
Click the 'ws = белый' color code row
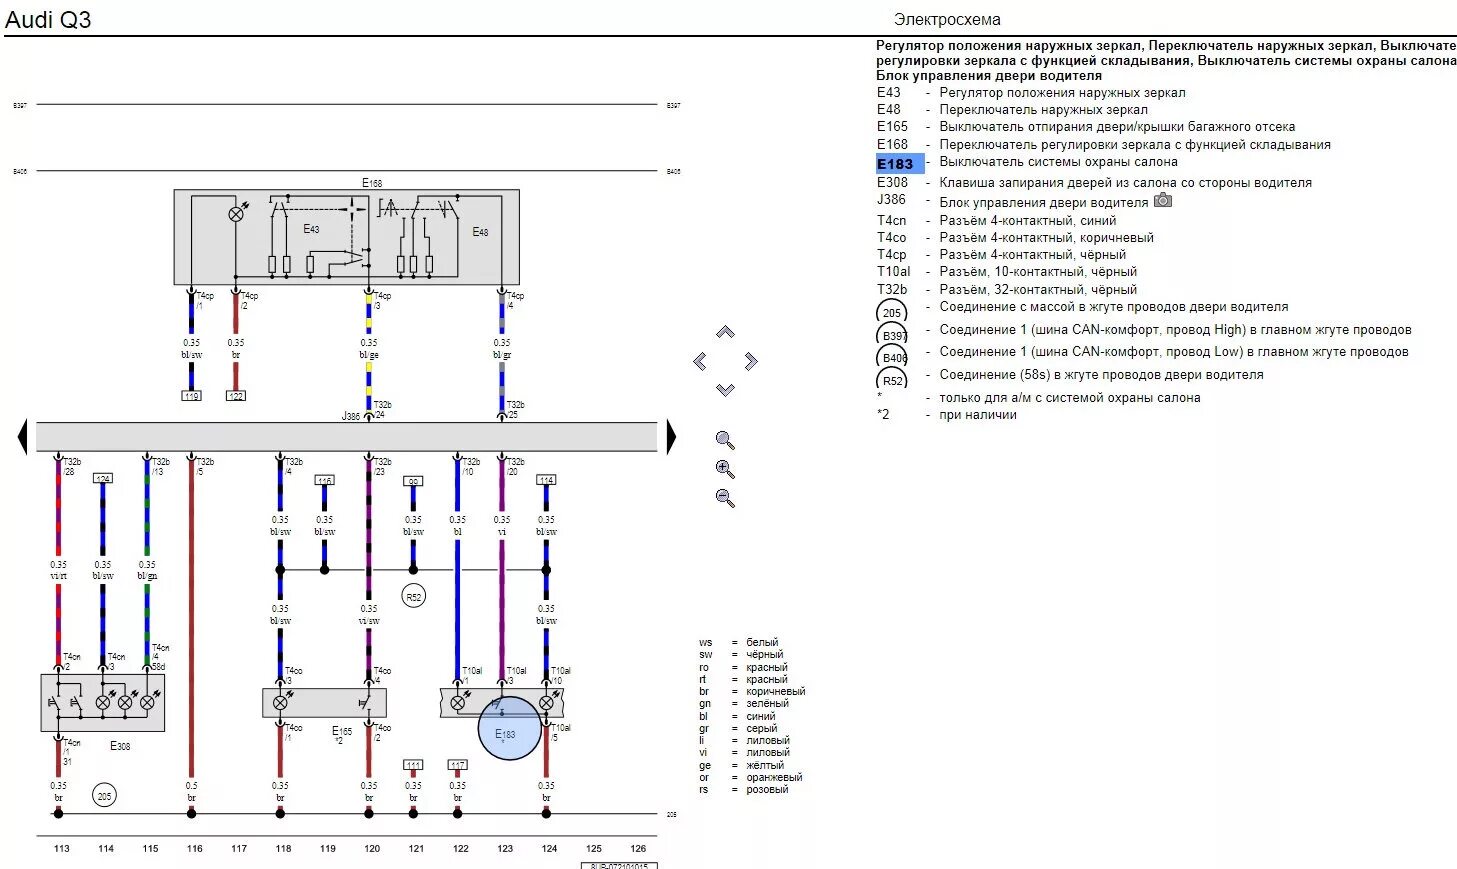pos(738,643)
